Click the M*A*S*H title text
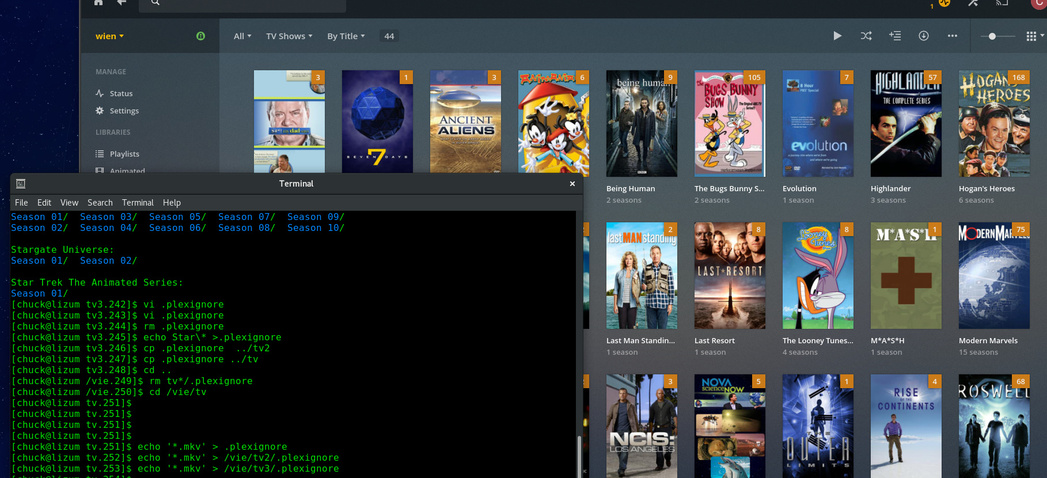Viewport: 1047px width, 478px height. 887,340
